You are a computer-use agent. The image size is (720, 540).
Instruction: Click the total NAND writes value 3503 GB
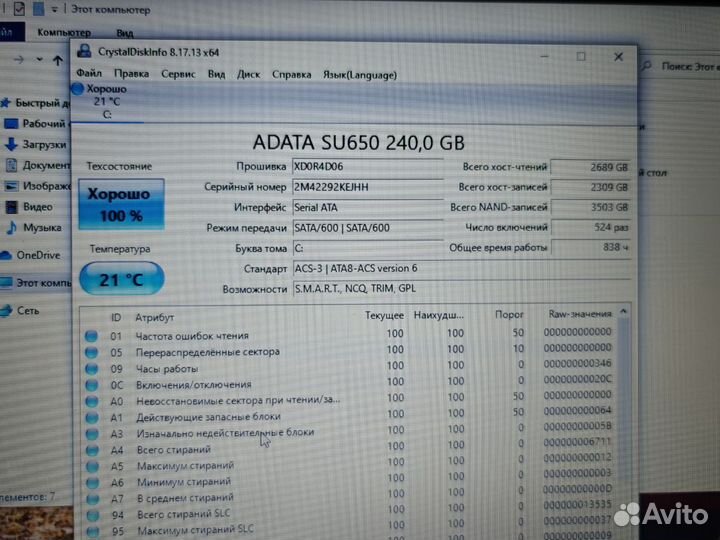tap(591, 208)
